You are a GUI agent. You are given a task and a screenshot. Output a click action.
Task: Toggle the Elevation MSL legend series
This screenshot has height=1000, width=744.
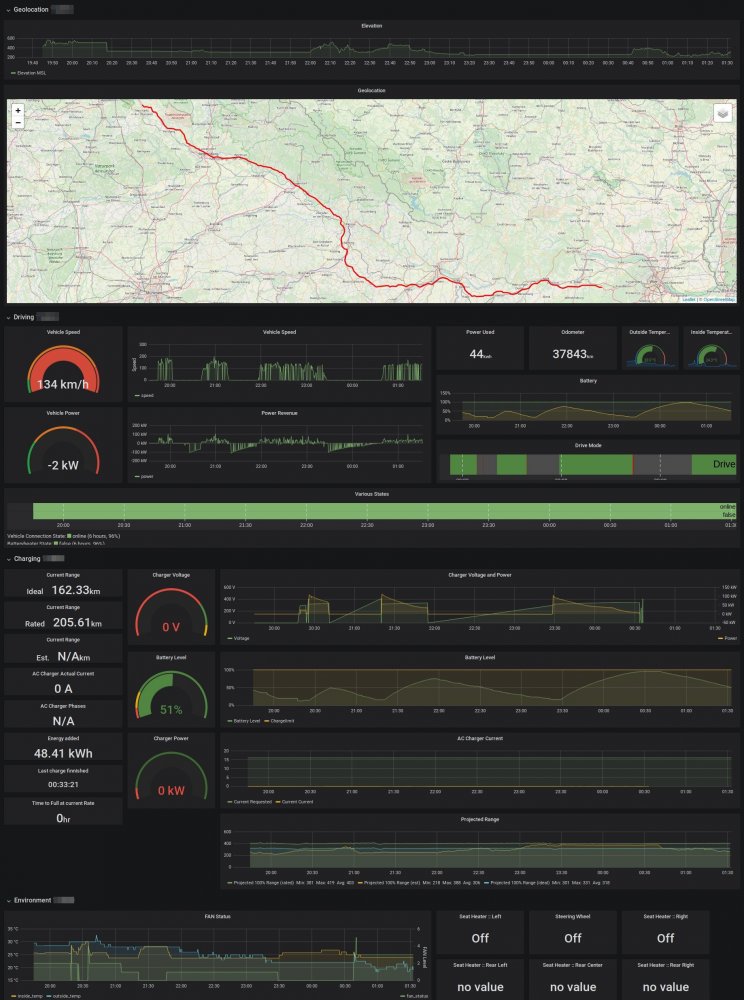(x=28, y=73)
